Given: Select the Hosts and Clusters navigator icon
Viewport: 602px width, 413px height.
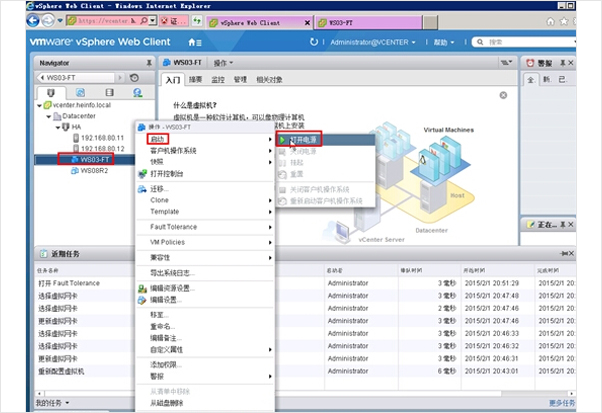Looking at the screenshot, I should 51,93.
